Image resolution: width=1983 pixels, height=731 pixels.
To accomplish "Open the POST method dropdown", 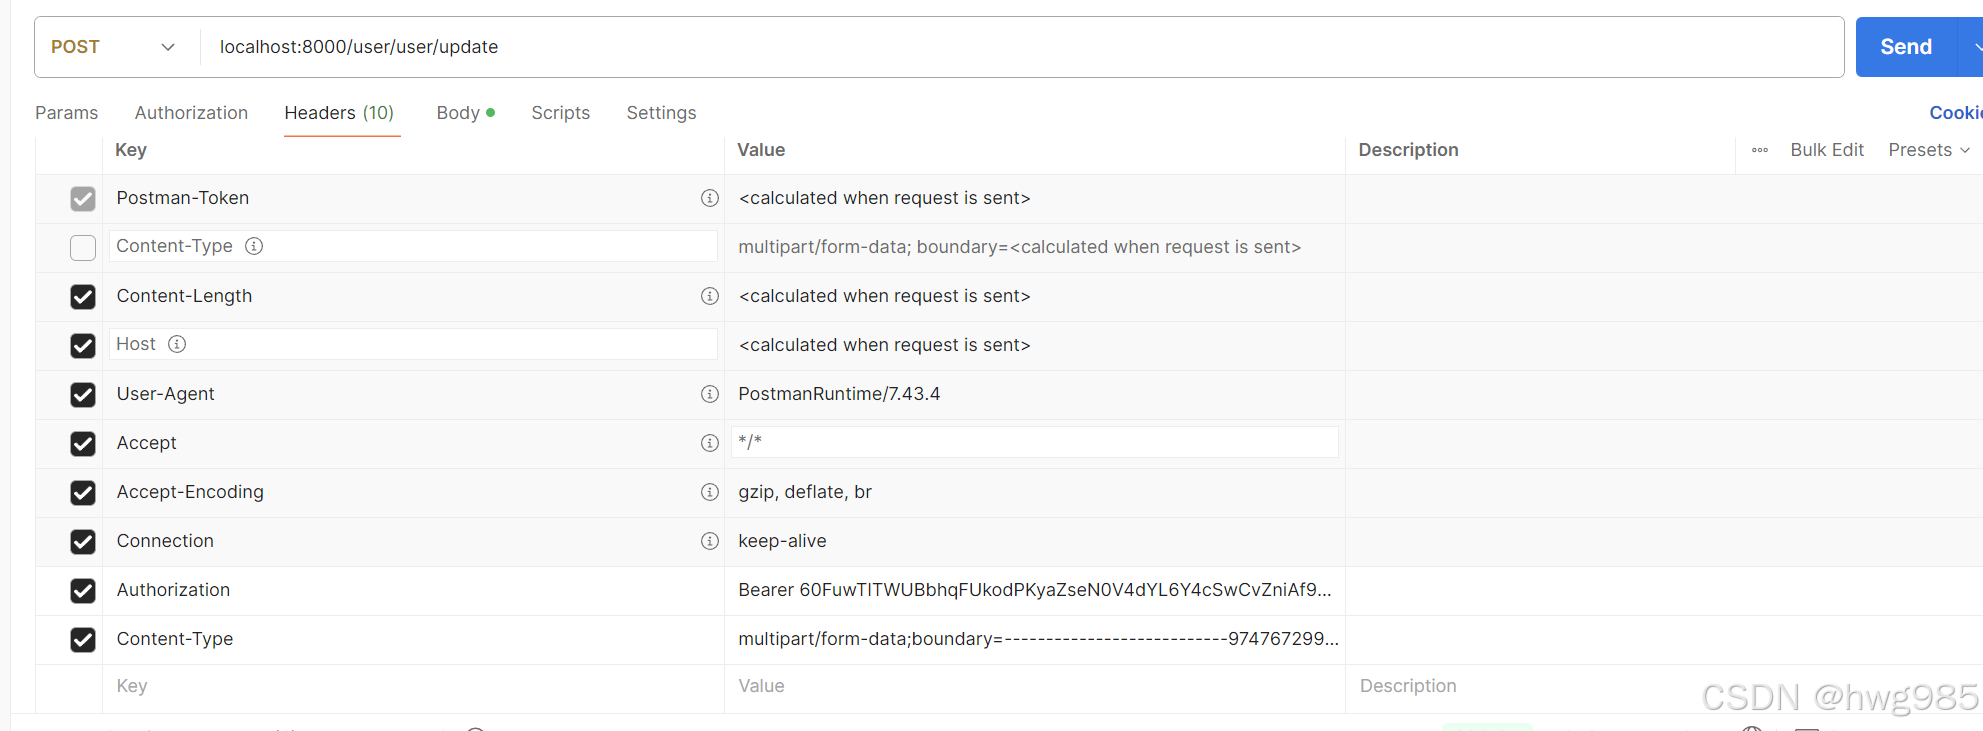I will [x=113, y=47].
